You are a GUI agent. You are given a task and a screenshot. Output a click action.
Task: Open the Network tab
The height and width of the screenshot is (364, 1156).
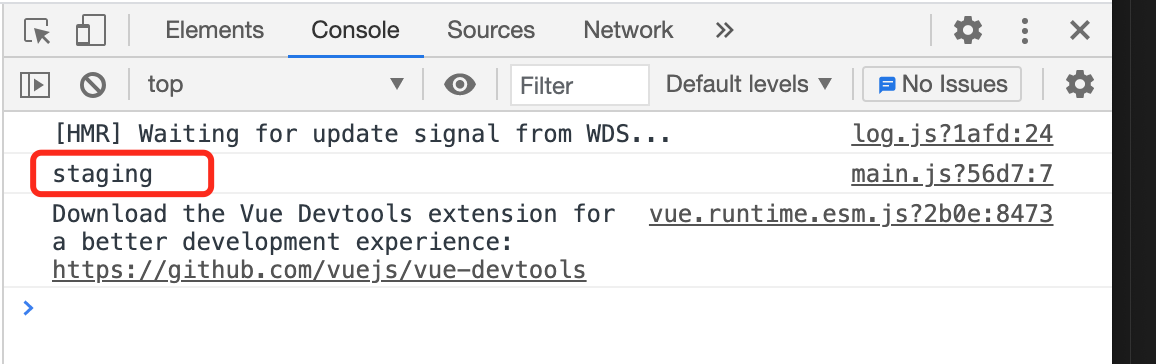(628, 30)
